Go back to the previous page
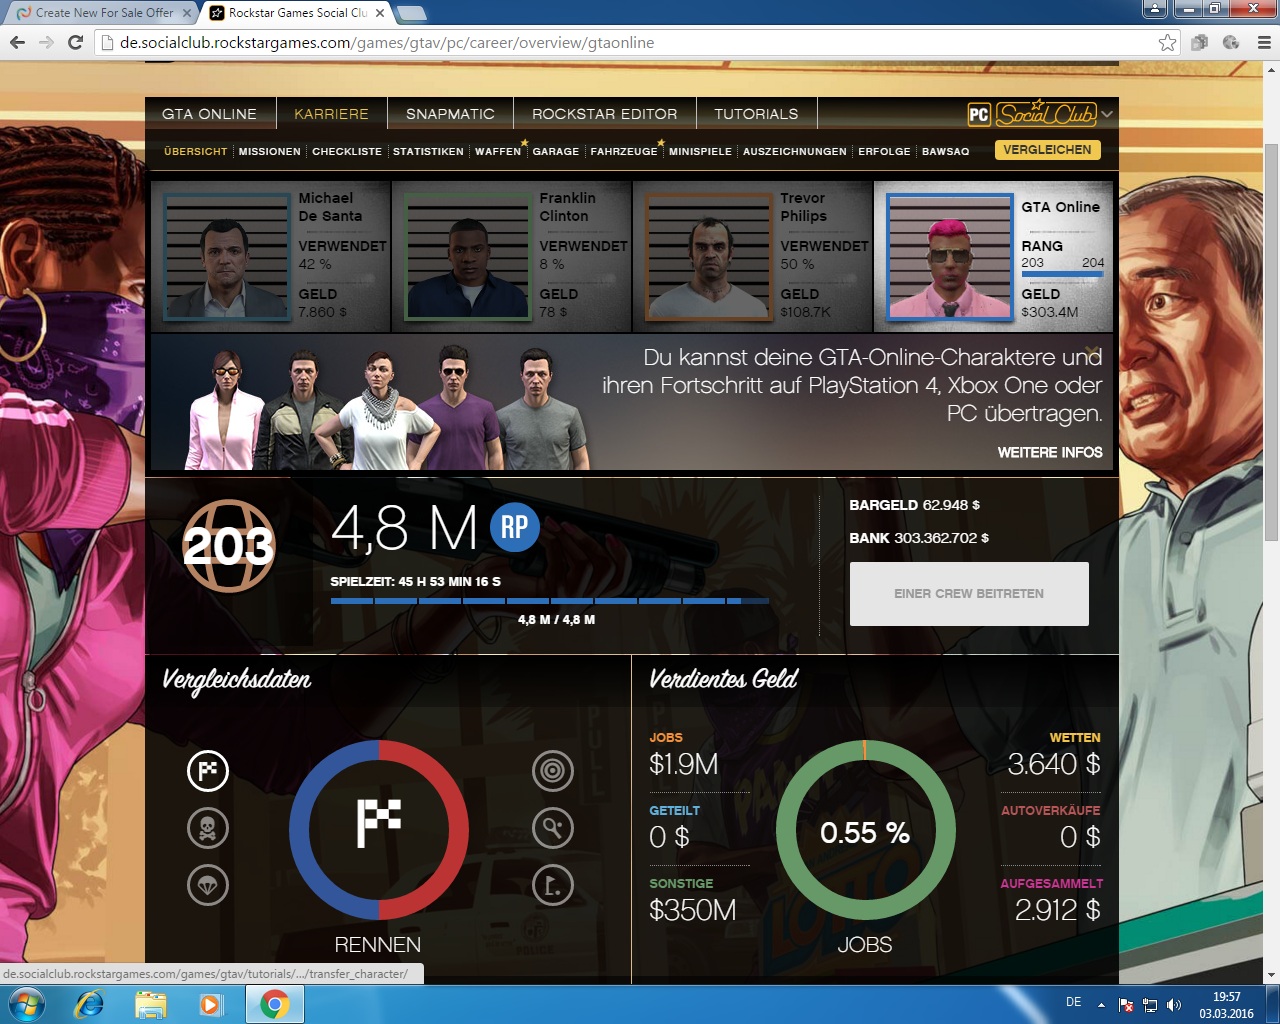Viewport: 1280px width, 1024px height. pos(17,42)
